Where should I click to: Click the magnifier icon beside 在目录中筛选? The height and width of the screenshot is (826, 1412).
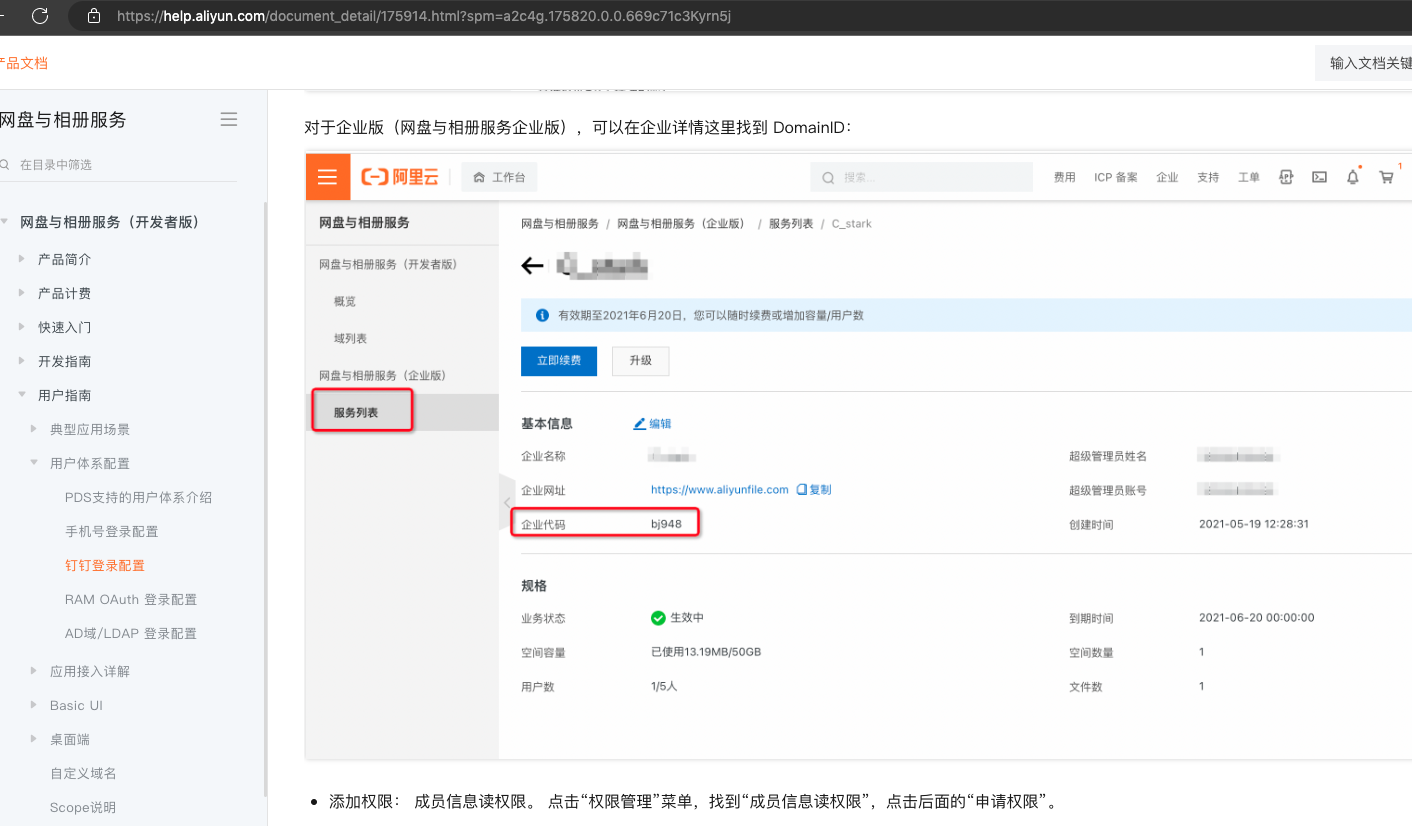(x=5, y=164)
